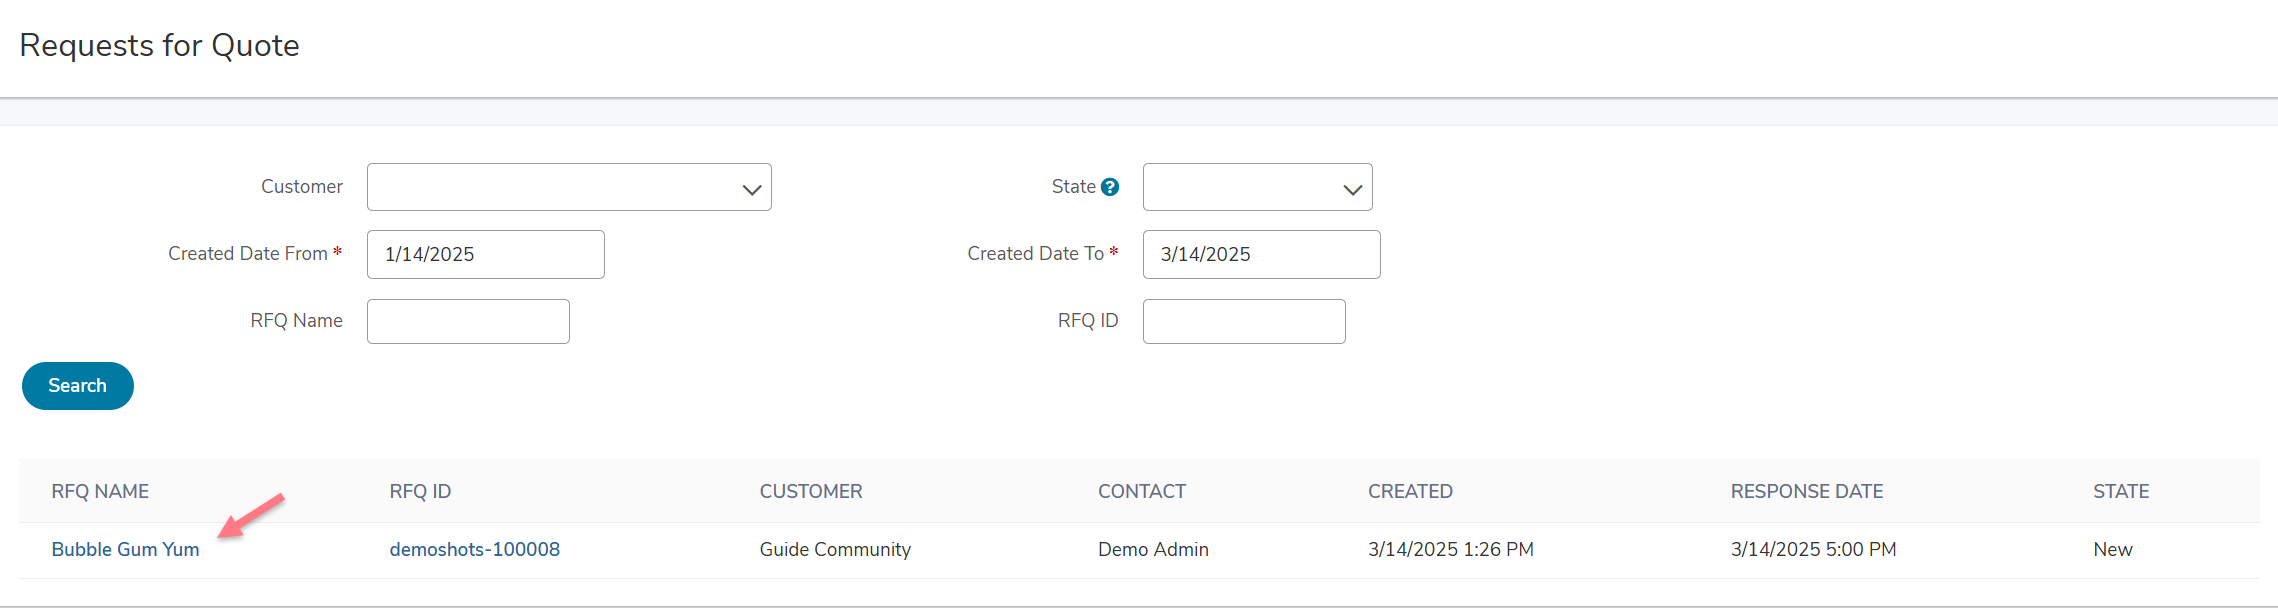Viewport: 2278px width, 608px height.
Task: Focus the RFQ ID input field
Action: [1244, 321]
